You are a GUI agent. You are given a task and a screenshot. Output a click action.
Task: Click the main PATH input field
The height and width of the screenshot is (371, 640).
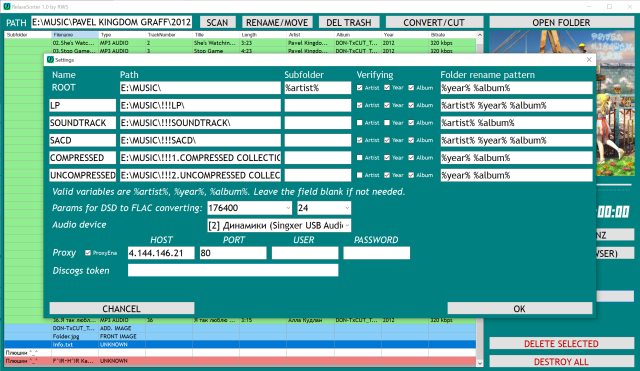112,22
